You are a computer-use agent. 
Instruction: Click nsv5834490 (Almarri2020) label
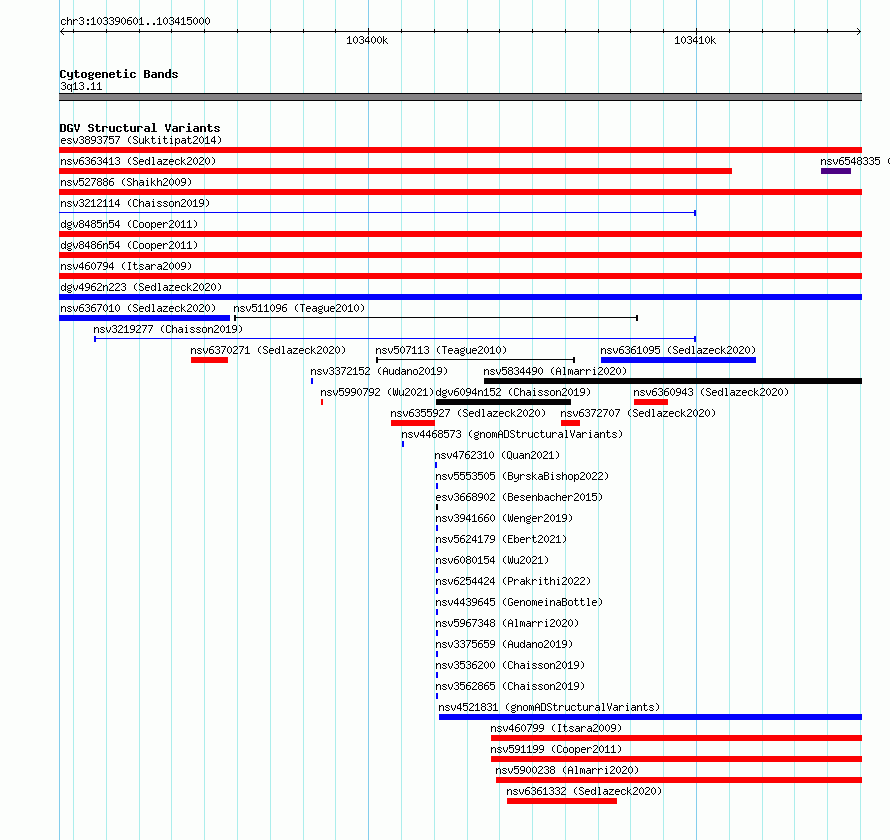tap(555, 371)
